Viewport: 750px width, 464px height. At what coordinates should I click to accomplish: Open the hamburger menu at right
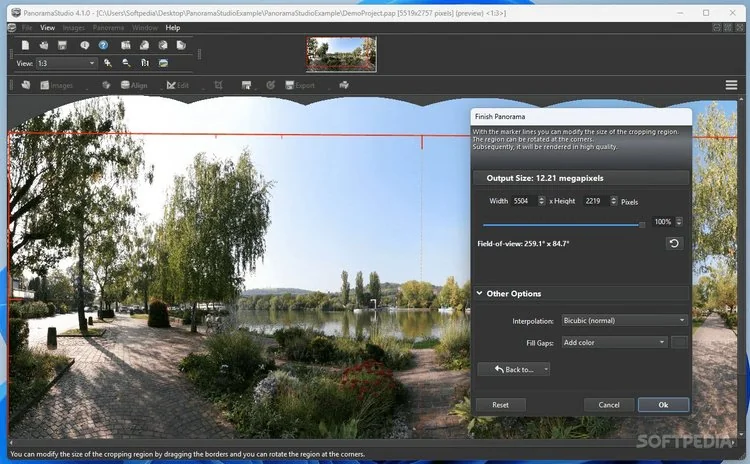[x=731, y=85]
